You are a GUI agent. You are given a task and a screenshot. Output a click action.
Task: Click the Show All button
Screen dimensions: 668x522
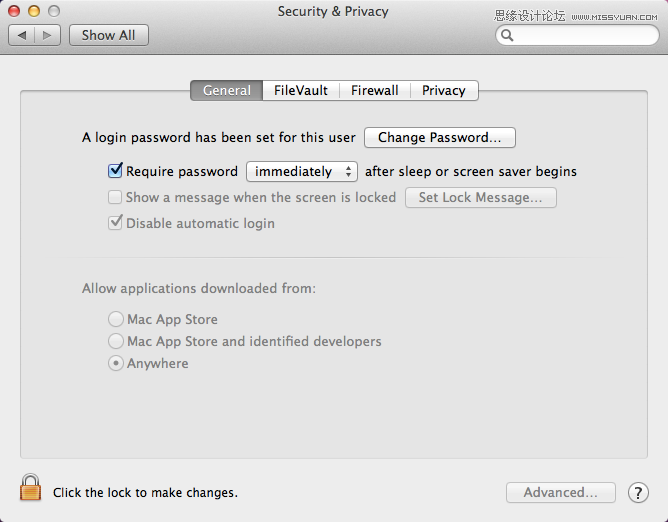point(109,35)
